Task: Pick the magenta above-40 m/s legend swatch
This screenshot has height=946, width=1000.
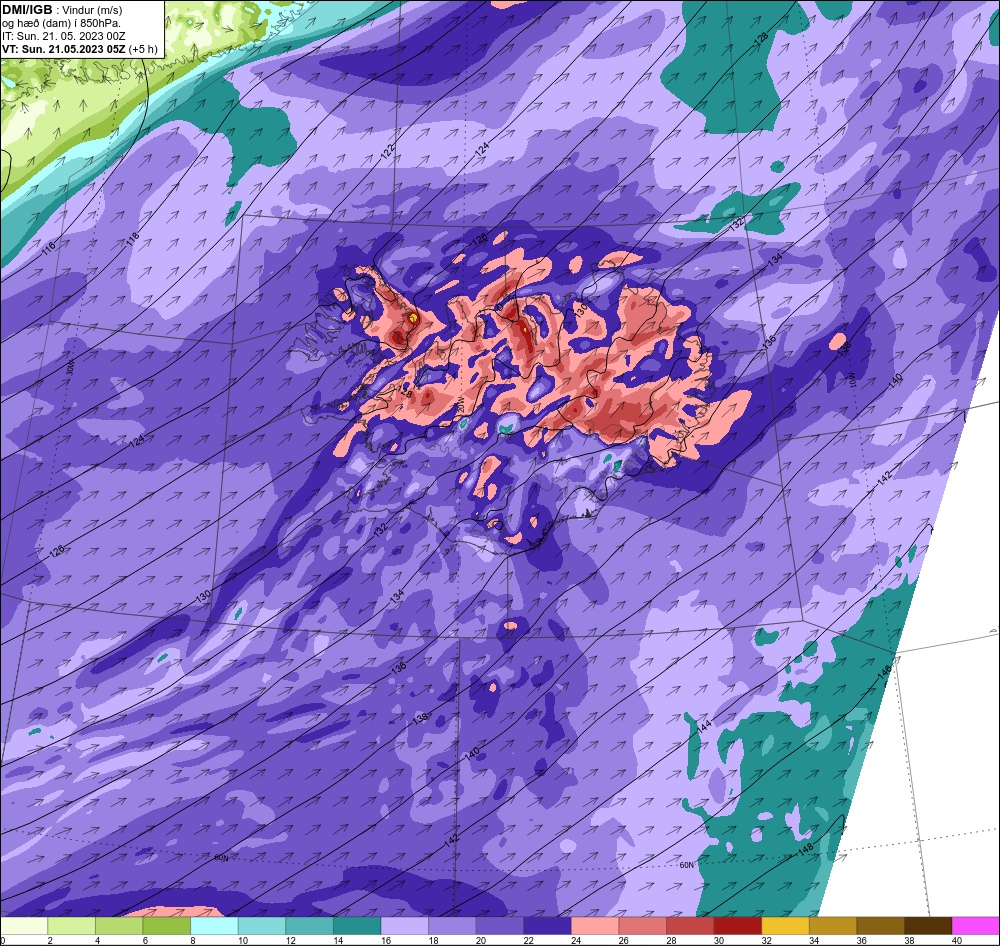Action: pos(975,926)
